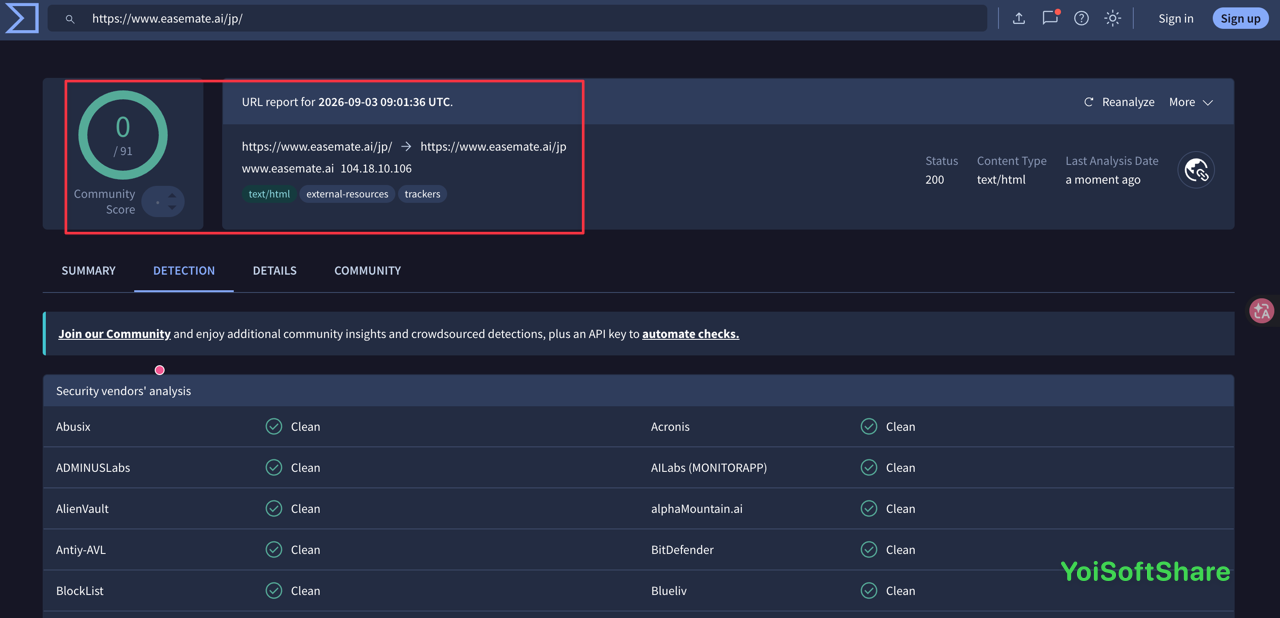Click the check icon beside alphaMountain.ai
The width and height of the screenshot is (1280, 618).
tap(869, 508)
